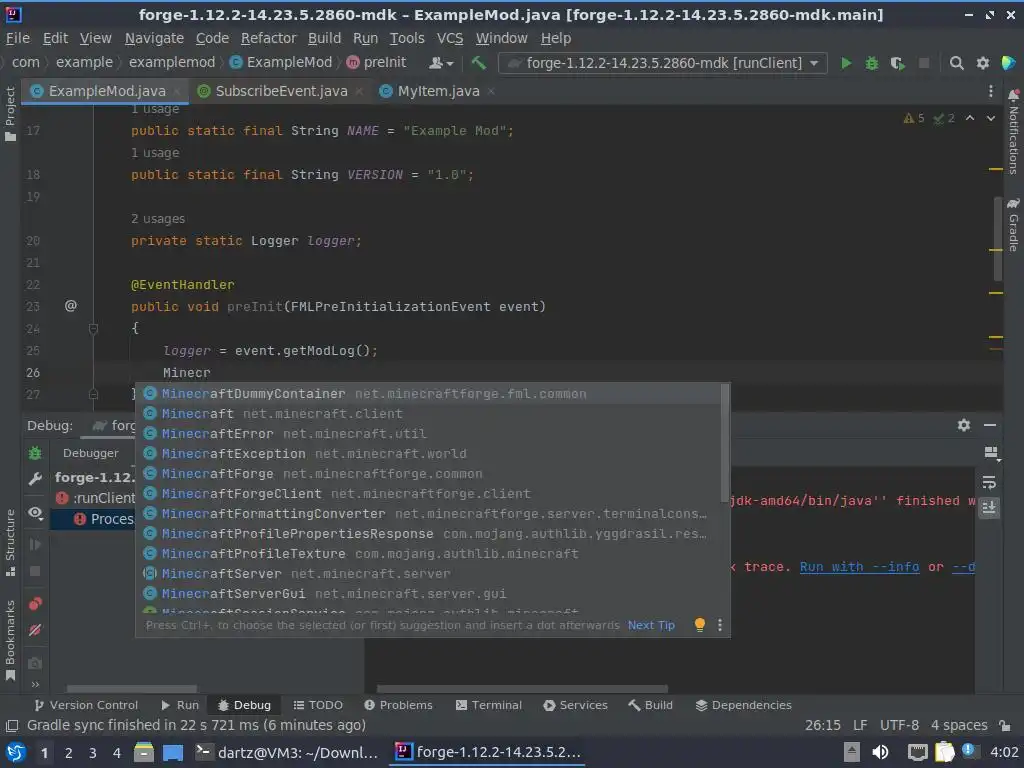1024x768 pixels.
Task: Open Search Everywhere magnifier icon
Action: click(x=956, y=63)
